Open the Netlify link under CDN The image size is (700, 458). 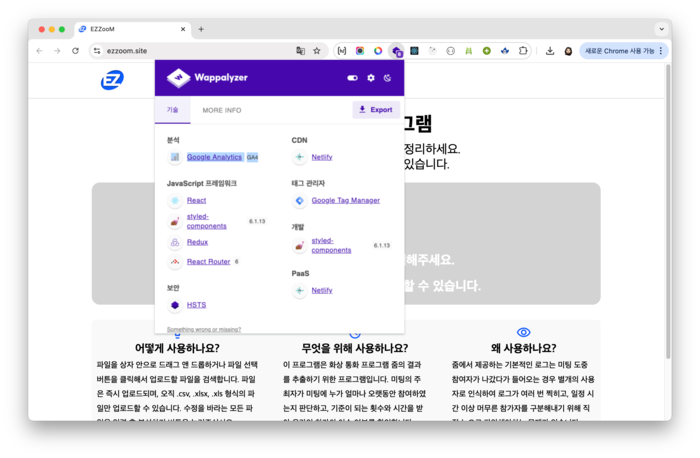pos(322,157)
